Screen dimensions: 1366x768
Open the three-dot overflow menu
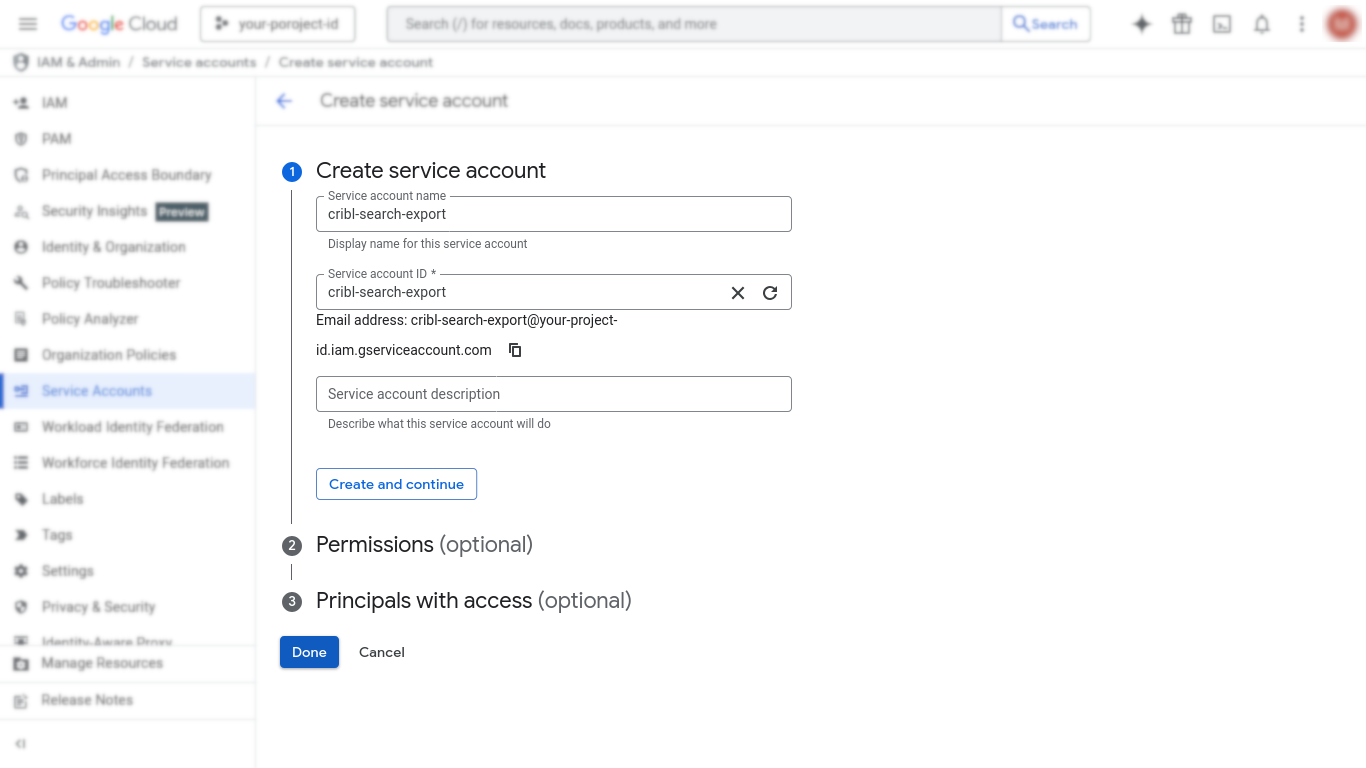1301,23
